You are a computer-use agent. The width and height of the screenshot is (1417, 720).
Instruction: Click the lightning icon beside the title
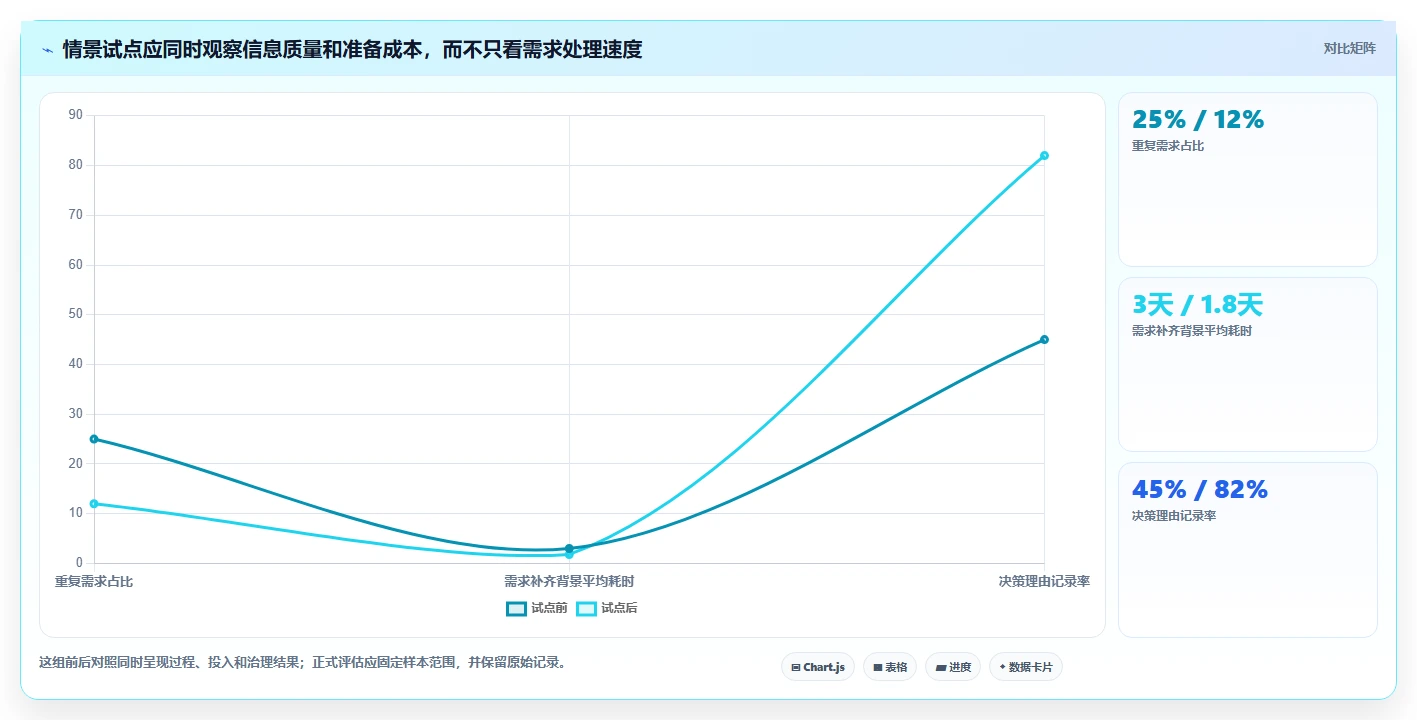pos(47,50)
